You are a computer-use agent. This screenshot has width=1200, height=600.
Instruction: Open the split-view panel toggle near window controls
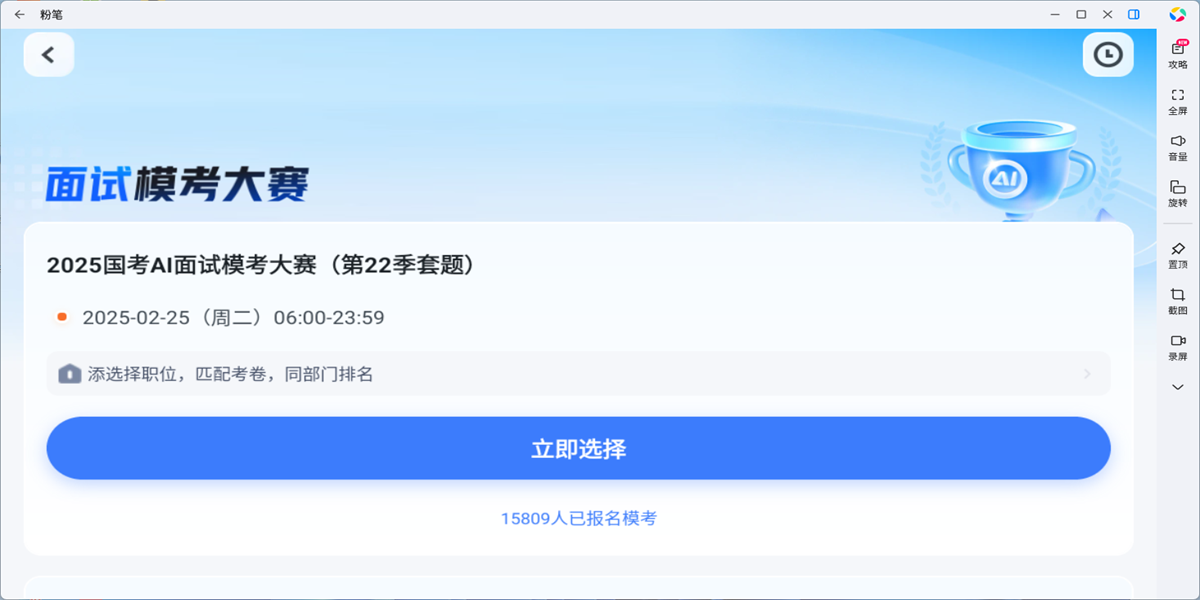(1134, 14)
